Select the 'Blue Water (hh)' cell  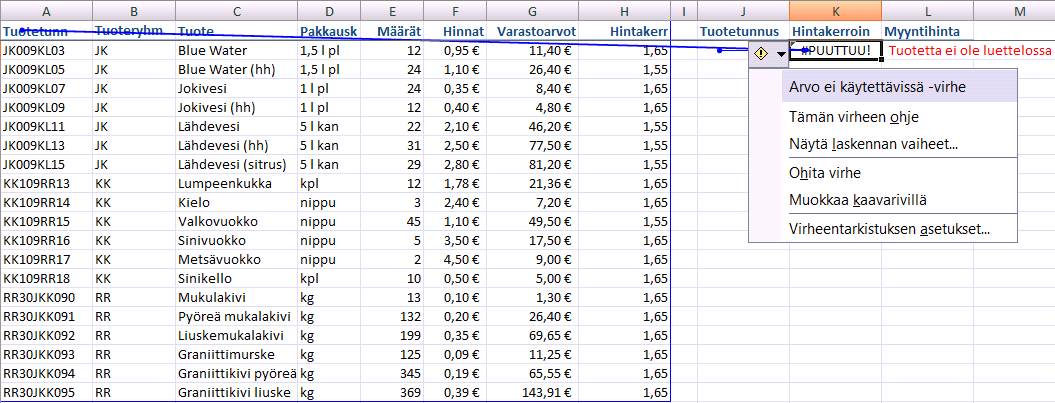coord(237,69)
